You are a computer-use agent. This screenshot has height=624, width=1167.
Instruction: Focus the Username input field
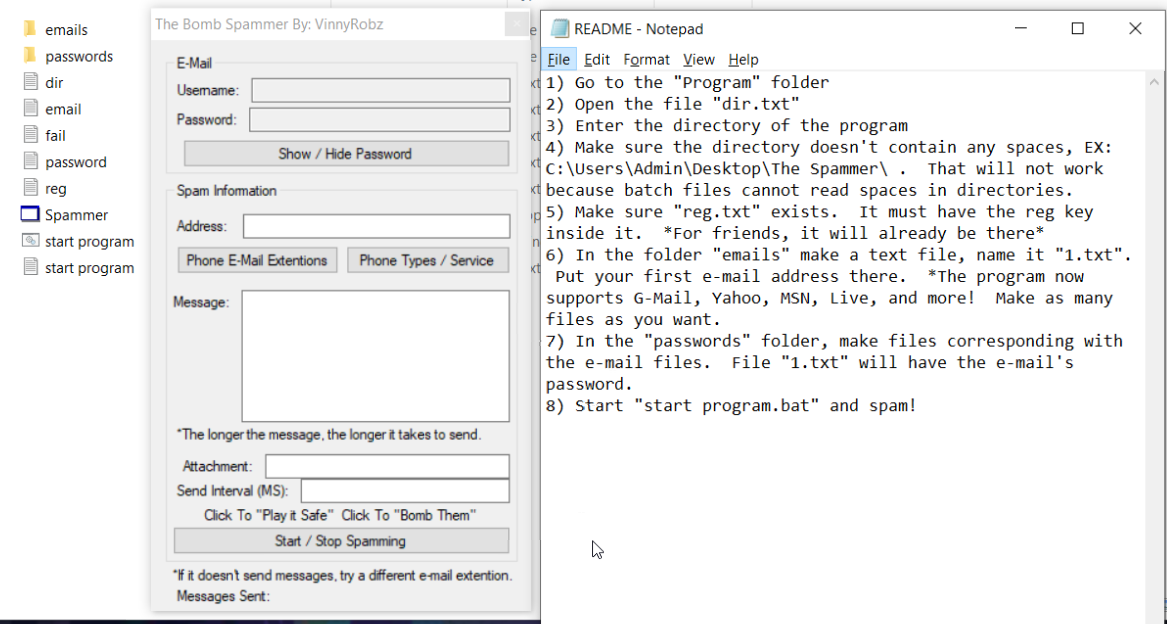[380, 91]
